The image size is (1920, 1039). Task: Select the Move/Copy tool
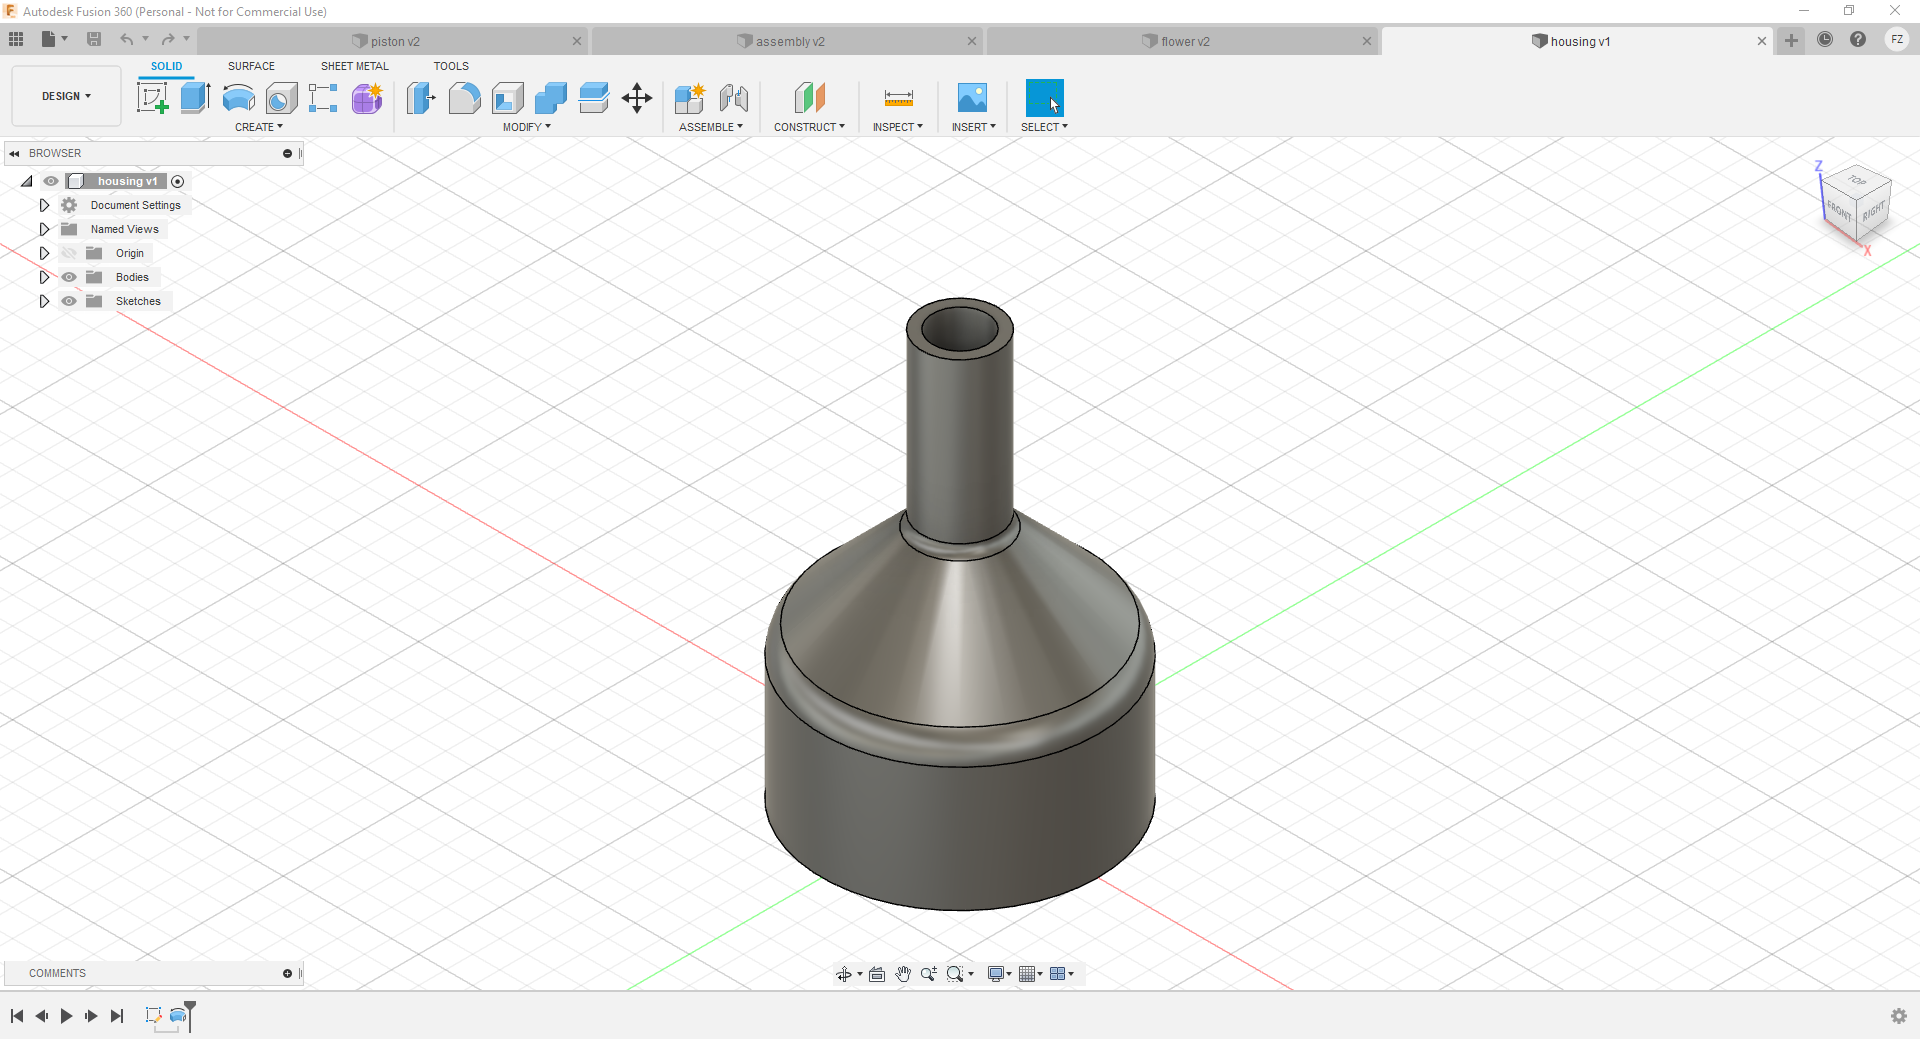[637, 98]
